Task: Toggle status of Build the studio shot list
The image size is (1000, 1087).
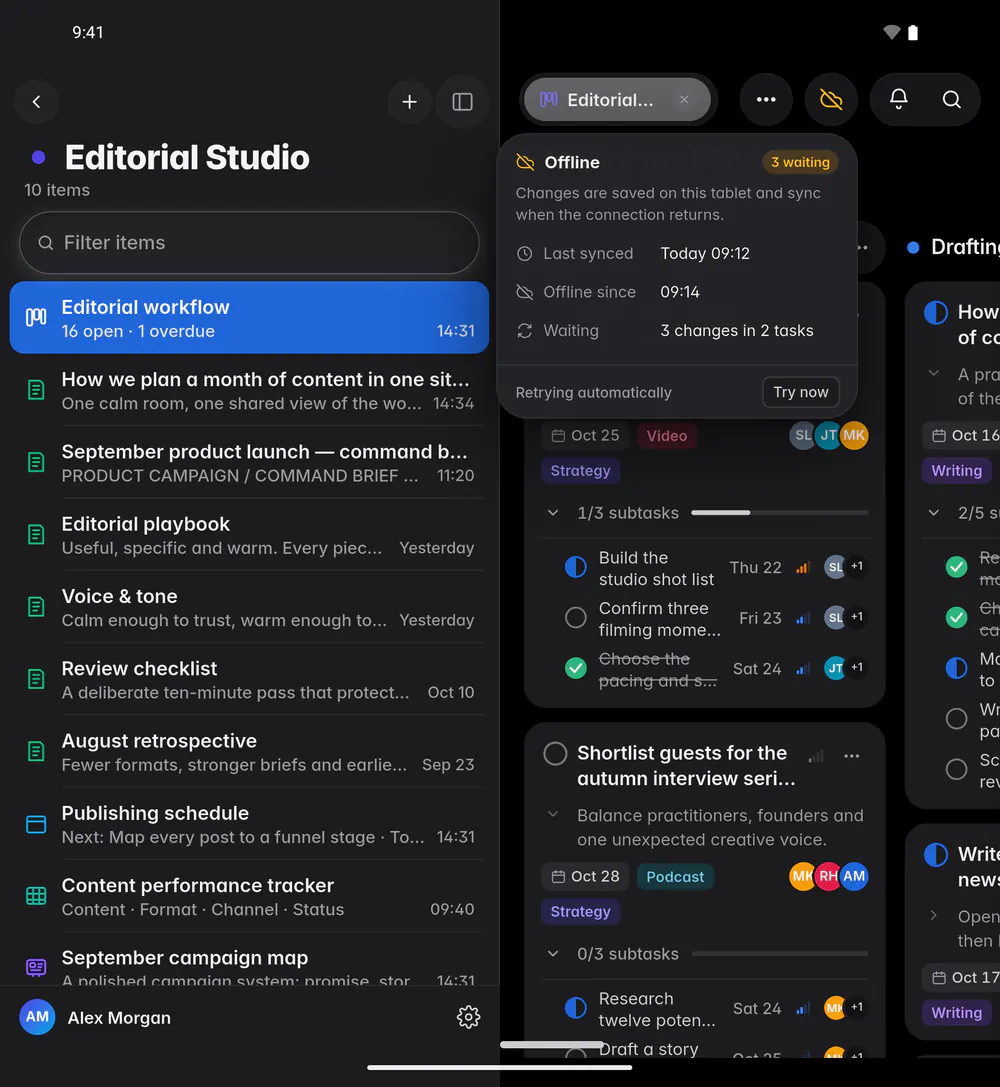Action: (x=575, y=567)
